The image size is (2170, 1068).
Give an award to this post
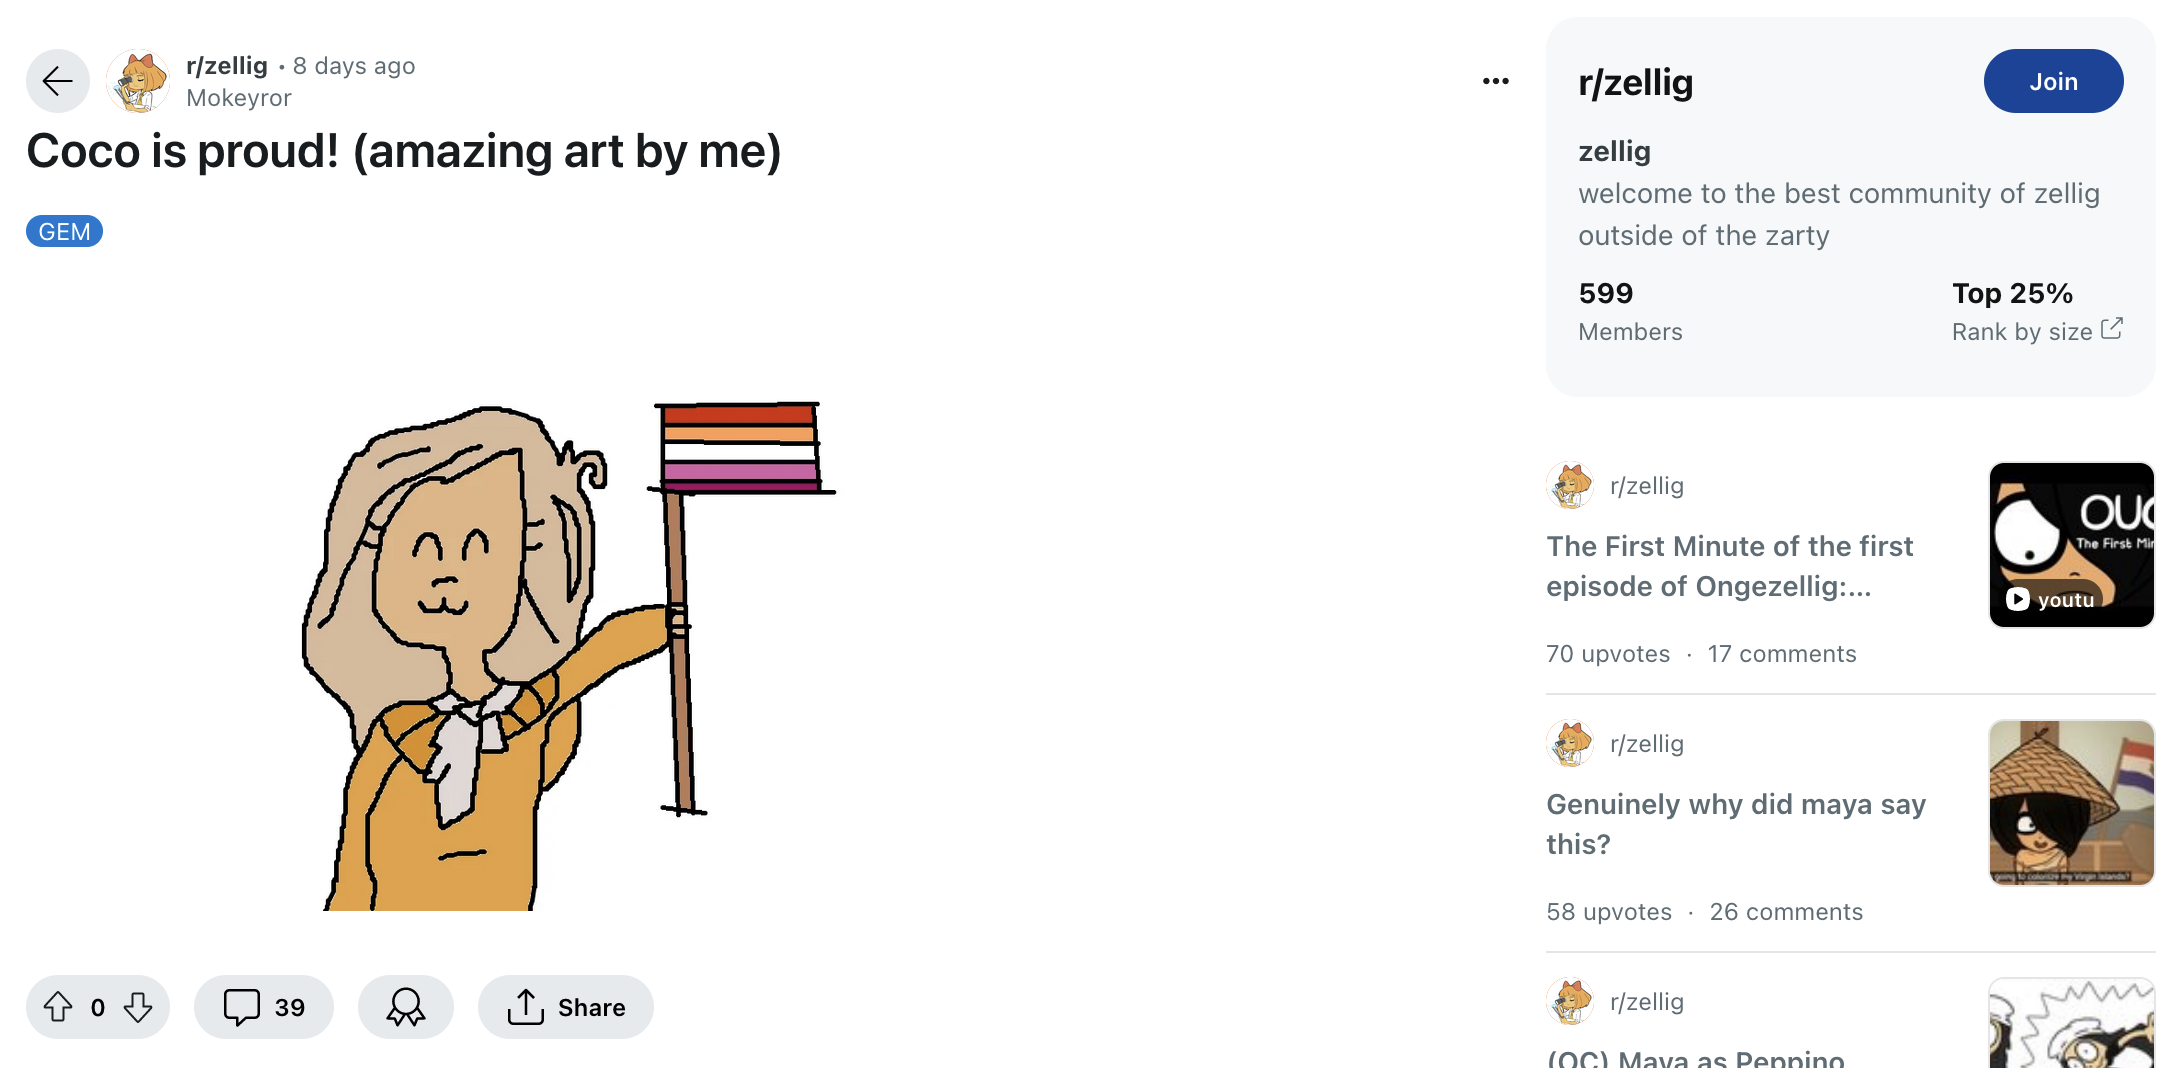click(406, 1007)
